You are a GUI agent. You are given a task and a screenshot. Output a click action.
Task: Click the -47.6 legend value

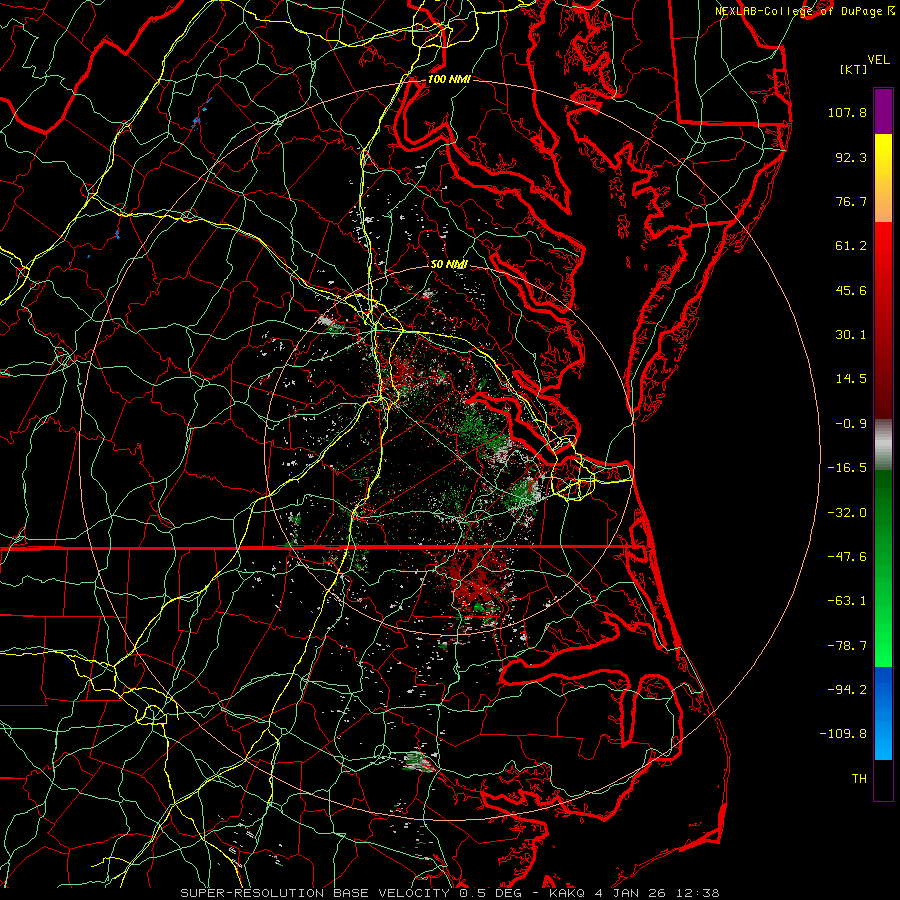click(847, 557)
